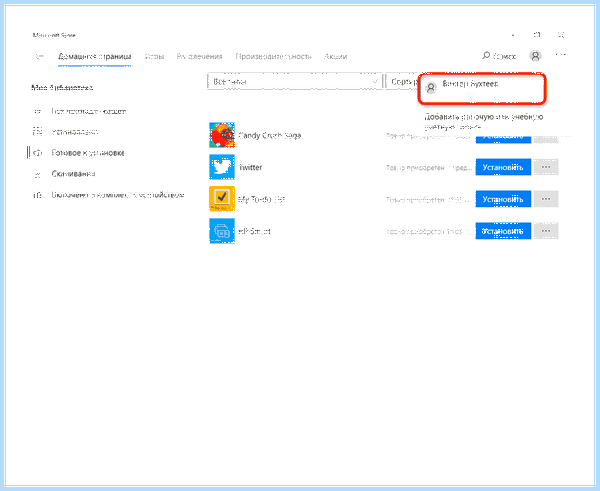Click the first library sidebar icon
Image resolution: width=600 pixels, height=491 pixels.
tap(38, 111)
